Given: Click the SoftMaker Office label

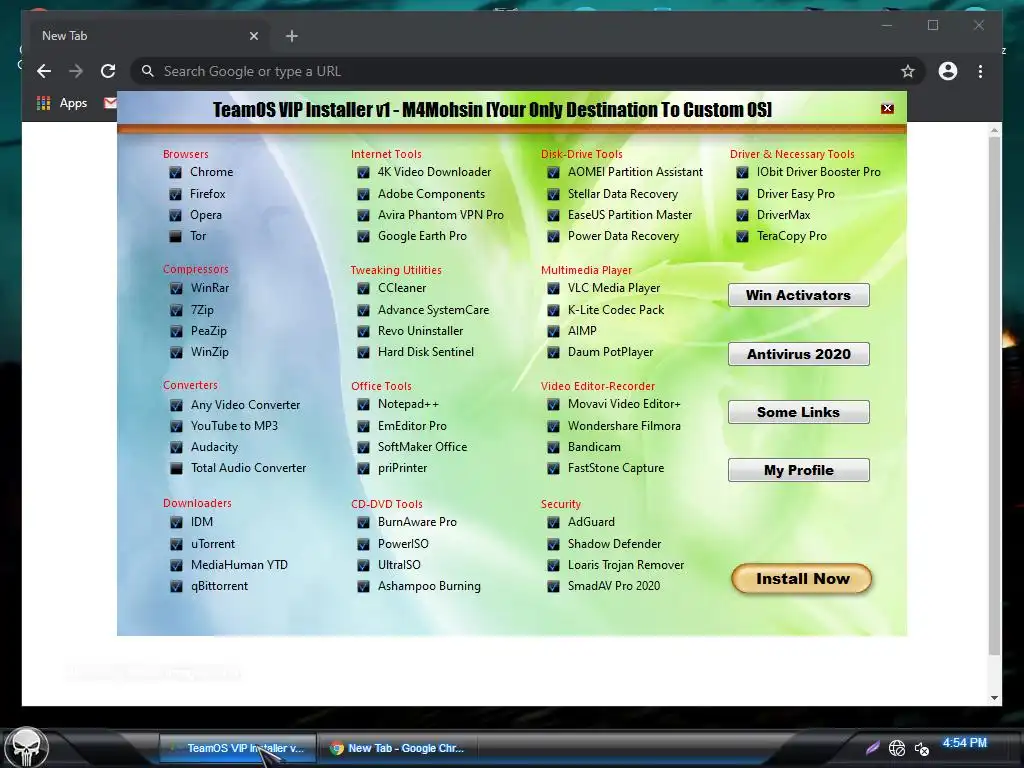Looking at the screenshot, I should (422, 447).
